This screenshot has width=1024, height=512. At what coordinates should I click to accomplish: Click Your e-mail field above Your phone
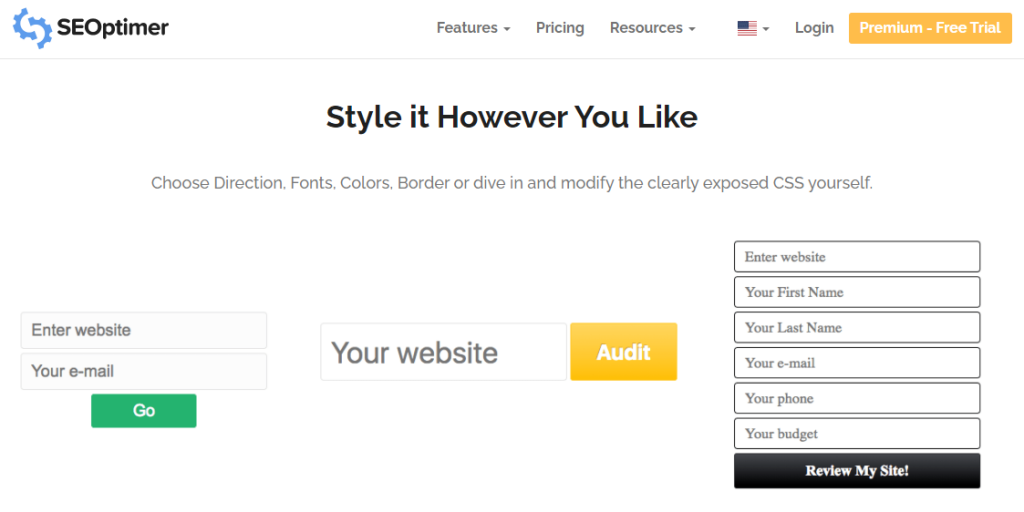(857, 363)
